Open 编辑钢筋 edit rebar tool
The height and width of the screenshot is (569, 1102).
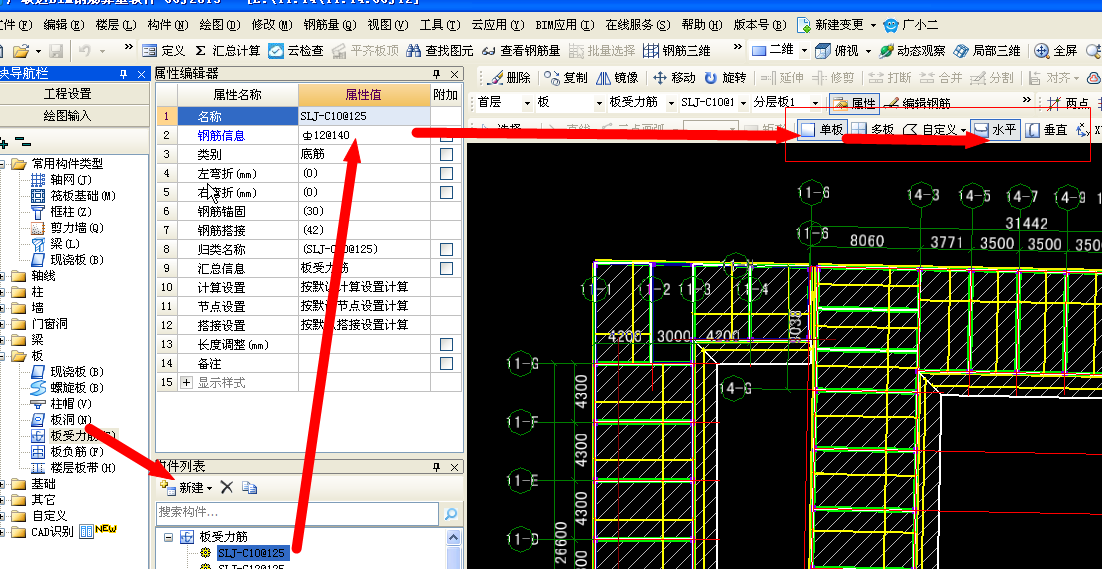pos(916,103)
